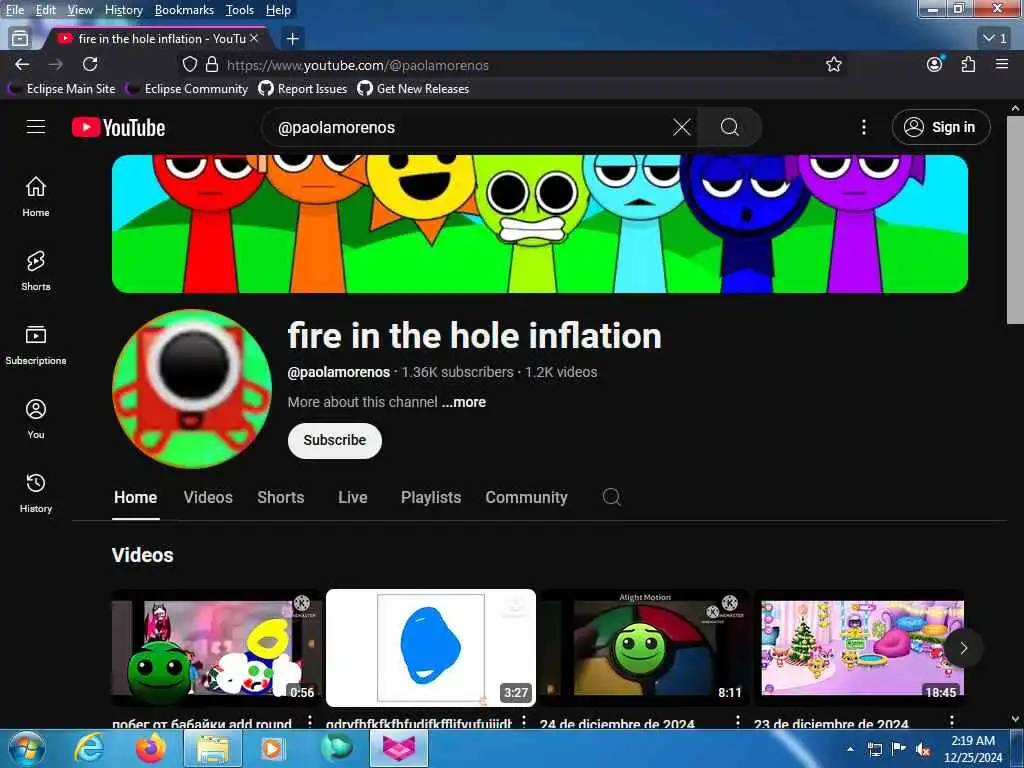Reload the page with refresh icon

click(90, 64)
